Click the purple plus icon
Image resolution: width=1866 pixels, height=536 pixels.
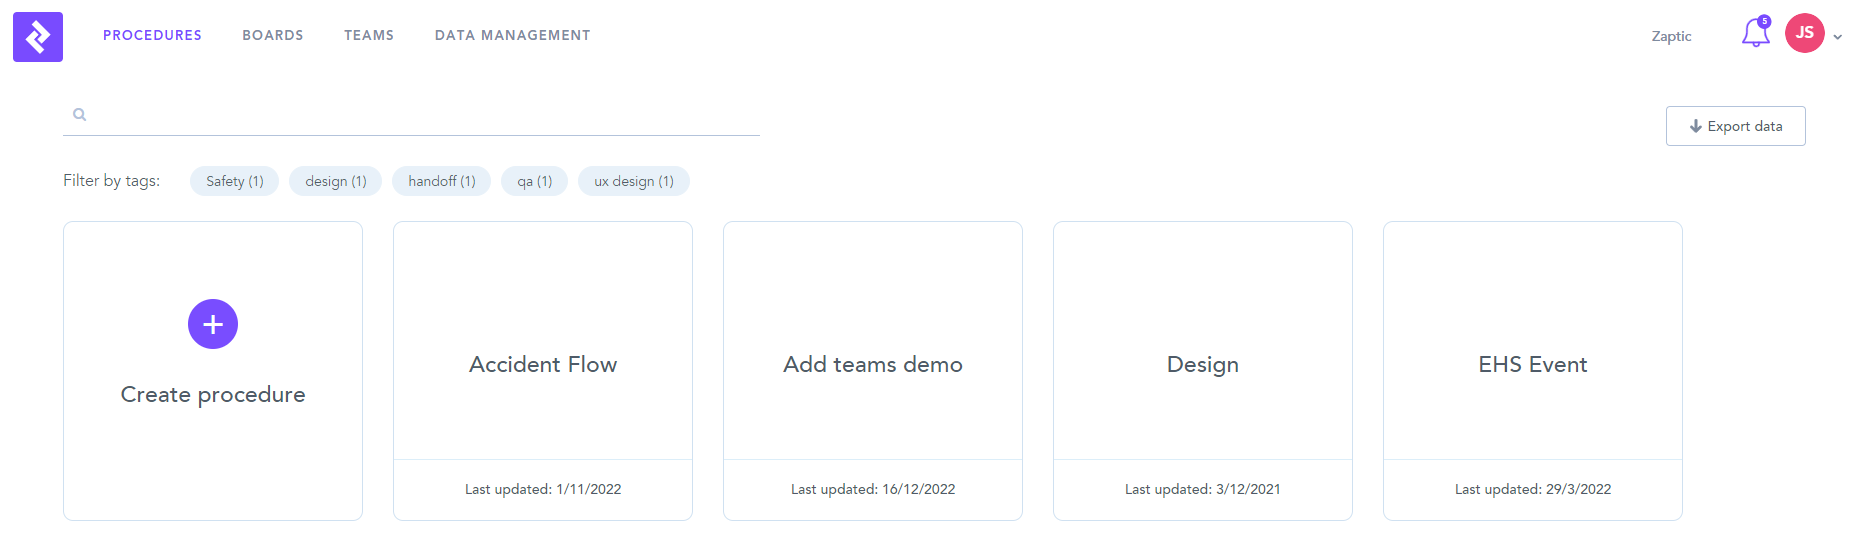pyautogui.click(x=213, y=324)
